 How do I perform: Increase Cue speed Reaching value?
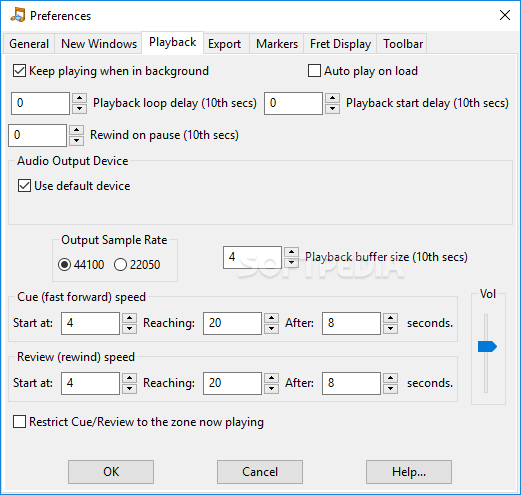(271, 318)
